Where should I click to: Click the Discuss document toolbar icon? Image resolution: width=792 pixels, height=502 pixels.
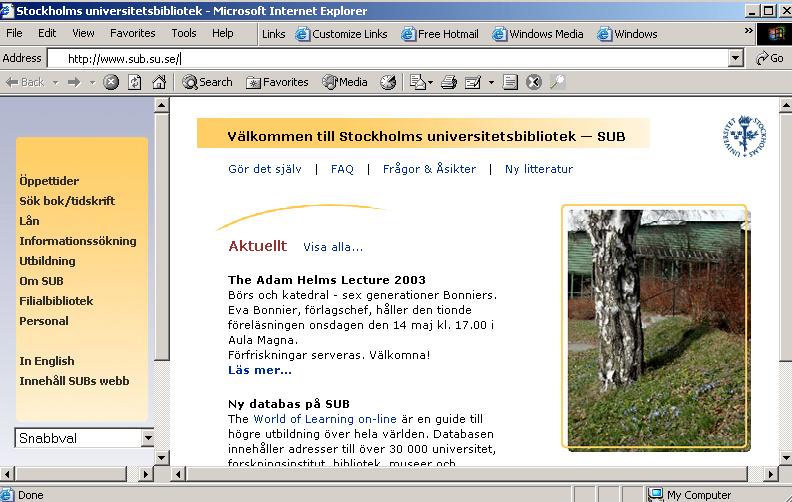tap(510, 82)
